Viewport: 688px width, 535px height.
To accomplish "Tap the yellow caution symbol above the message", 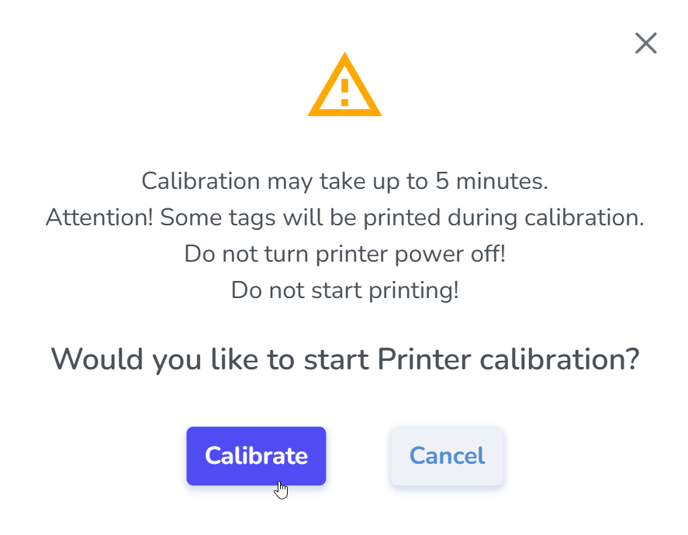I will tap(344, 85).
